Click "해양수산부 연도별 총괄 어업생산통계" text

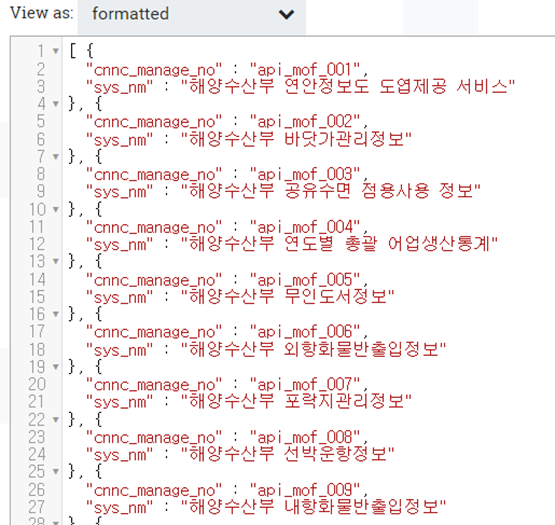(x=340, y=244)
